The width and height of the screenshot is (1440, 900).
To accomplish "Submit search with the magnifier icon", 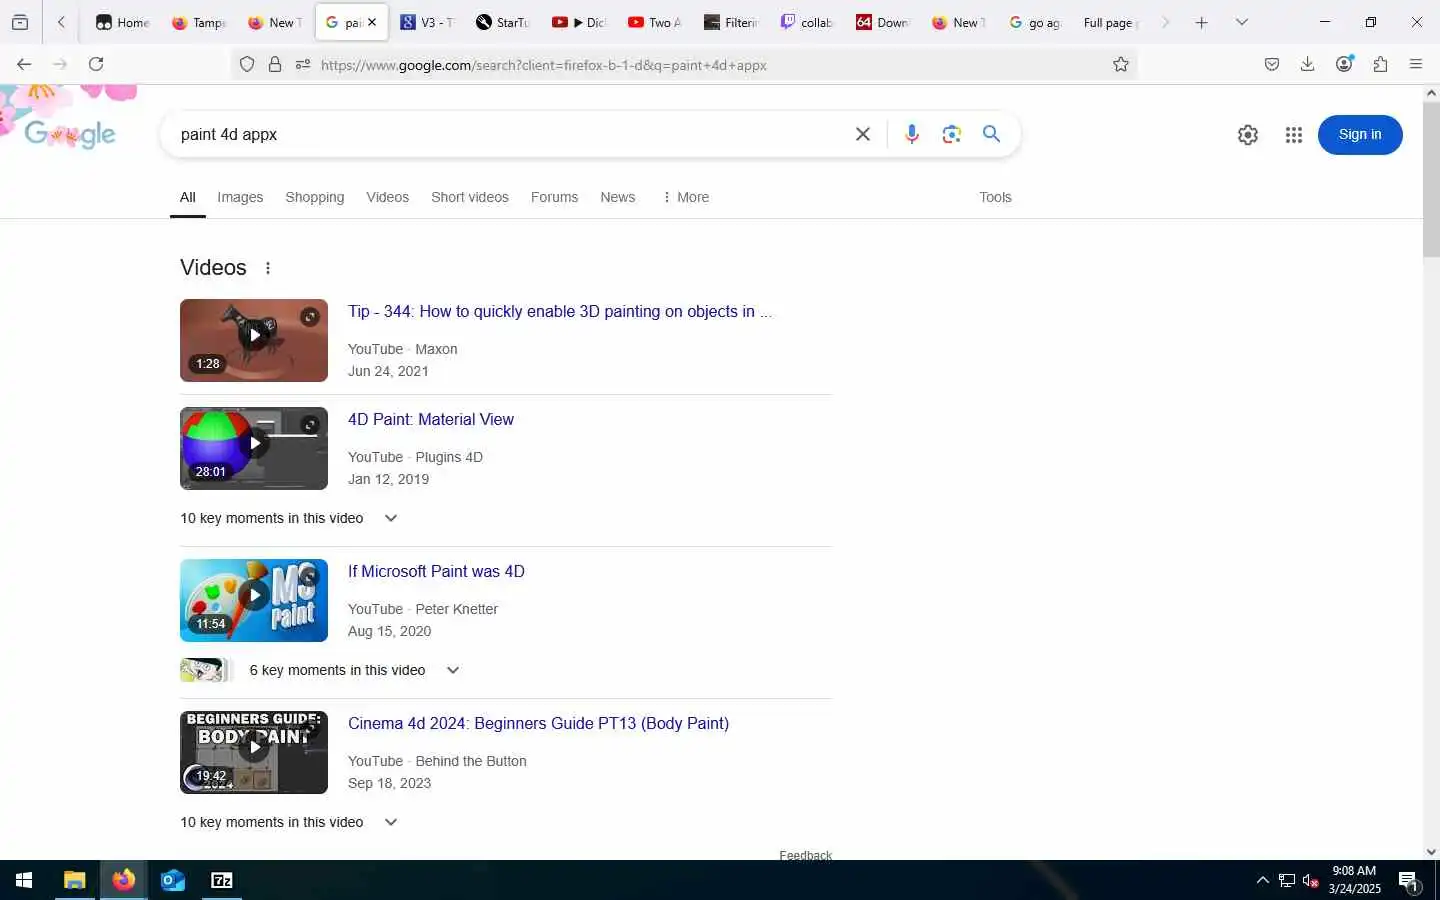I will [991, 134].
